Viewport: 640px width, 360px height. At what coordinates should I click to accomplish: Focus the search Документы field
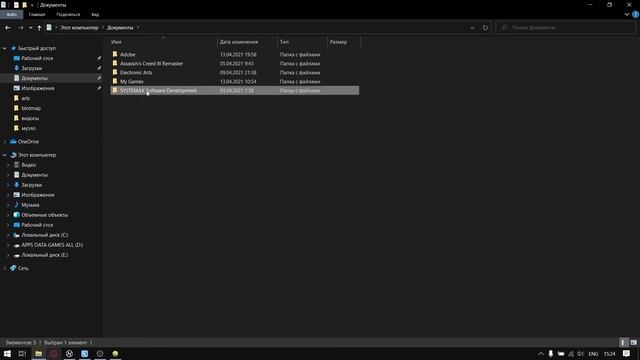coord(565,28)
